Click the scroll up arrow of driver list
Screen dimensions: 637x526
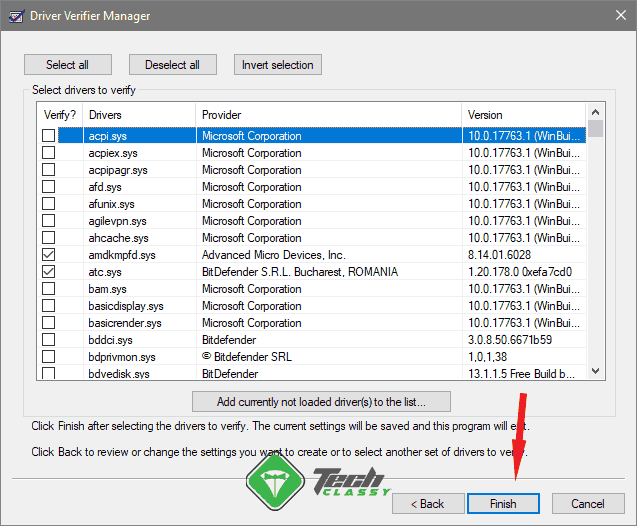[x=596, y=112]
